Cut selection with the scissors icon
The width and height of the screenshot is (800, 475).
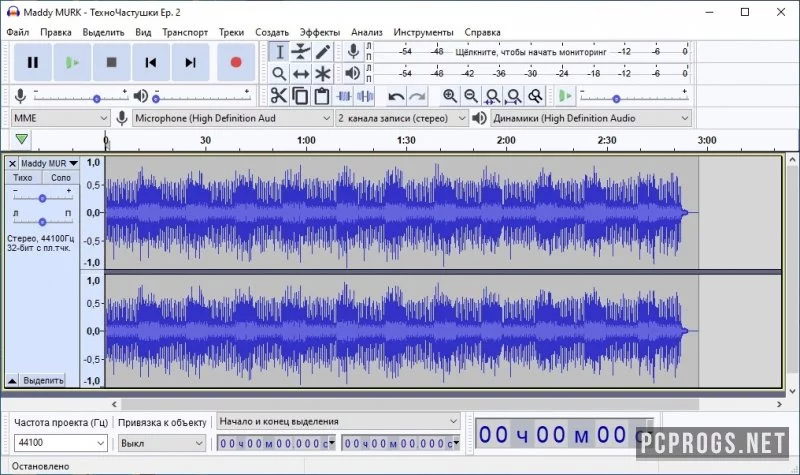click(279, 96)
